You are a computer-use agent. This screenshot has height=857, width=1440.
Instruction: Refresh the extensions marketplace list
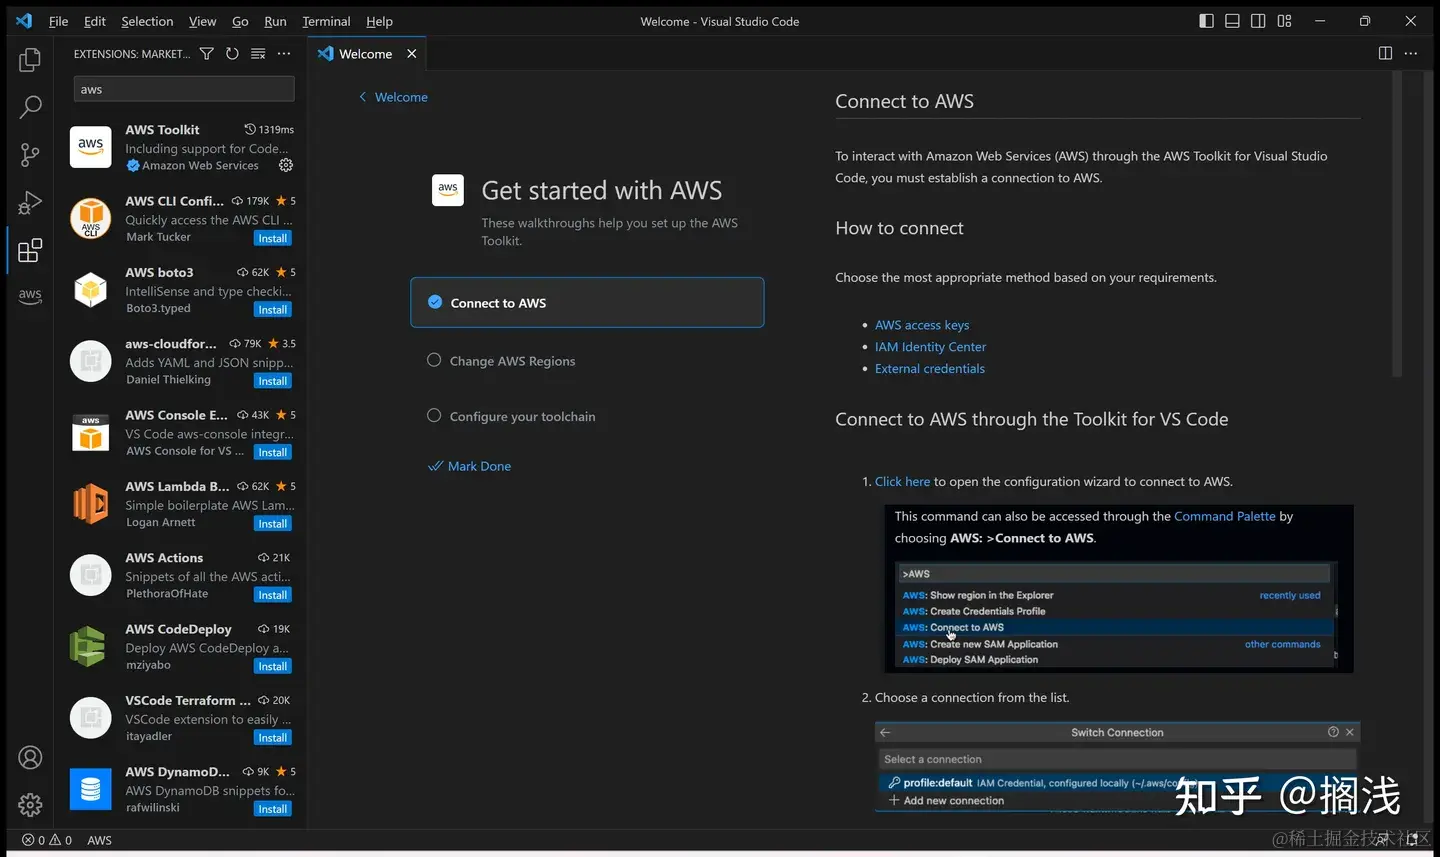coord(232,54)
